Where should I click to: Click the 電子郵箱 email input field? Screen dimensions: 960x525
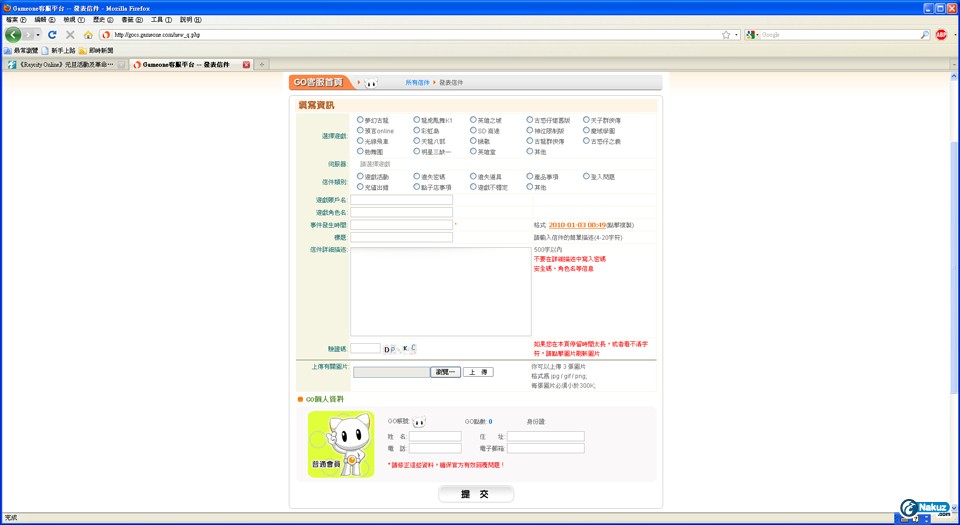point(546,449)
